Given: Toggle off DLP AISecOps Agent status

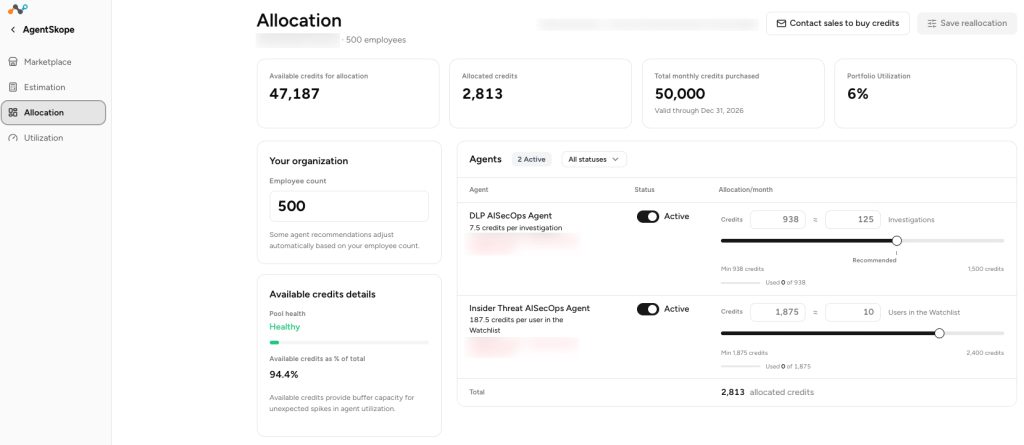Looking at the screenshot, I should pyautogui.click(x=648, y=217).
